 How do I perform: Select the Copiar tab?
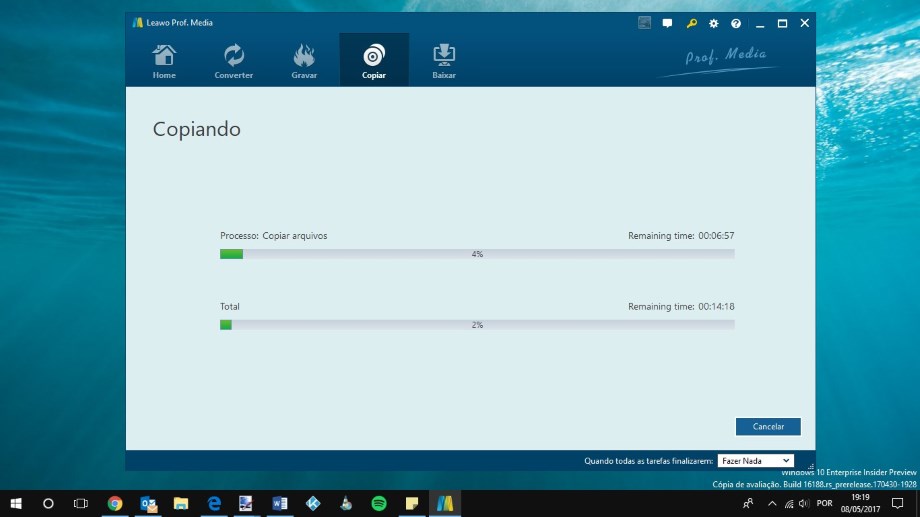(x=374, y=61)
